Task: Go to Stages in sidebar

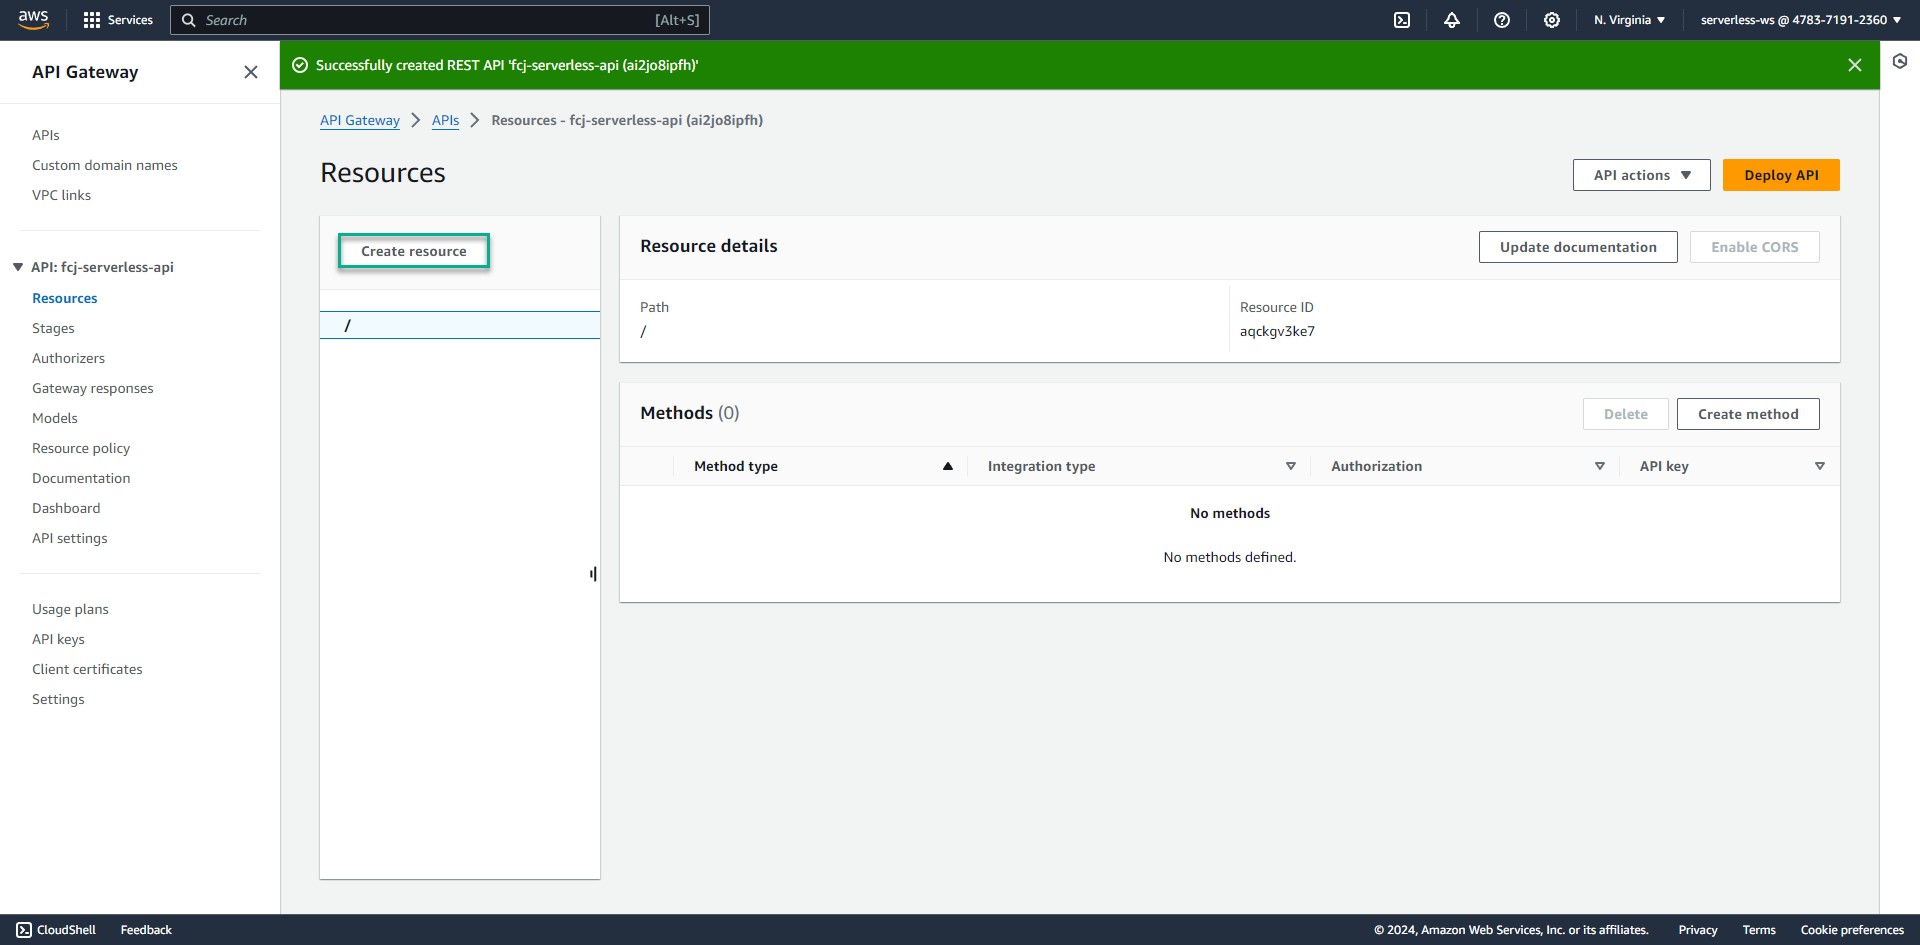Action: (x=53, y=328)
